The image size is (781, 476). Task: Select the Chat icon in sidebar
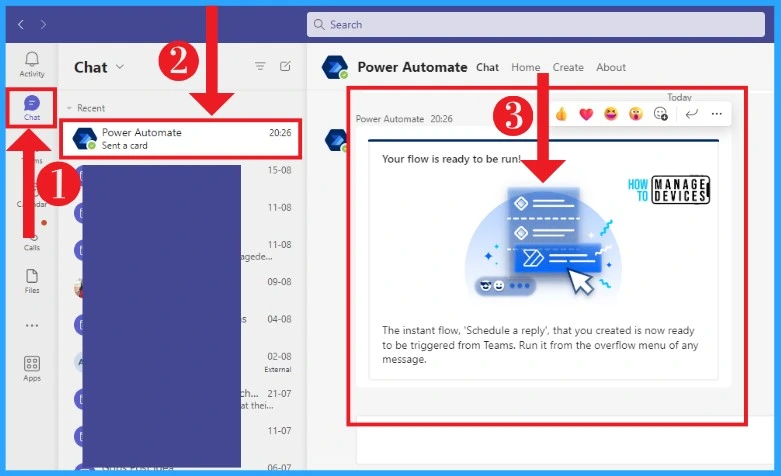tap(32, 108)
